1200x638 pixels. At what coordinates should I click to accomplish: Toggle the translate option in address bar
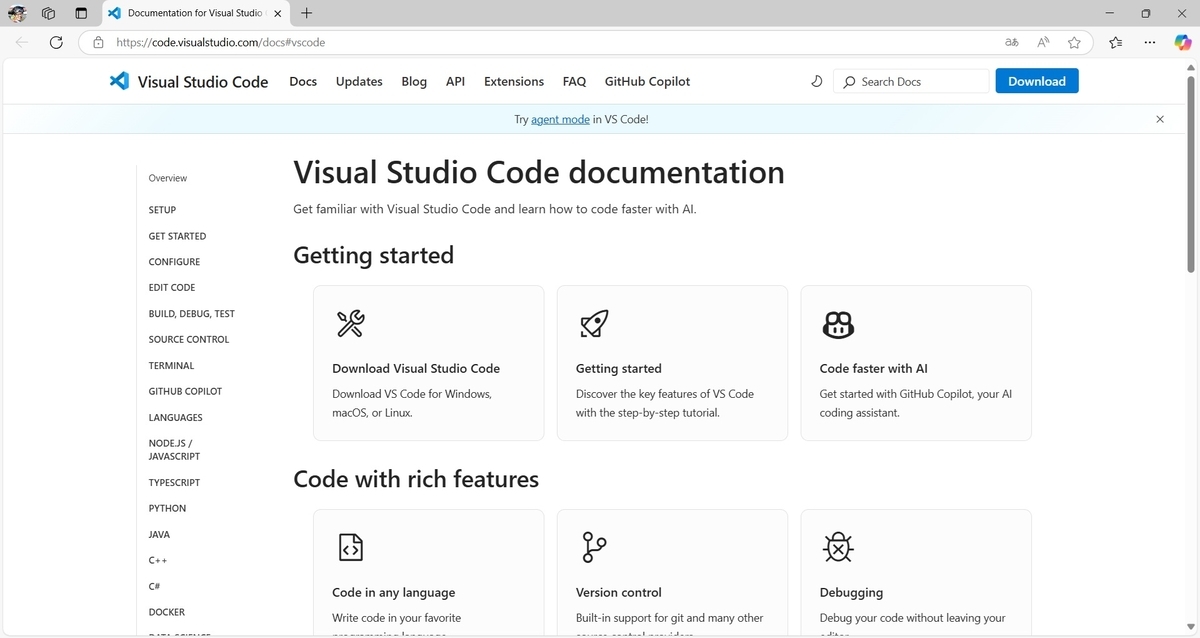coord(1011,42)
